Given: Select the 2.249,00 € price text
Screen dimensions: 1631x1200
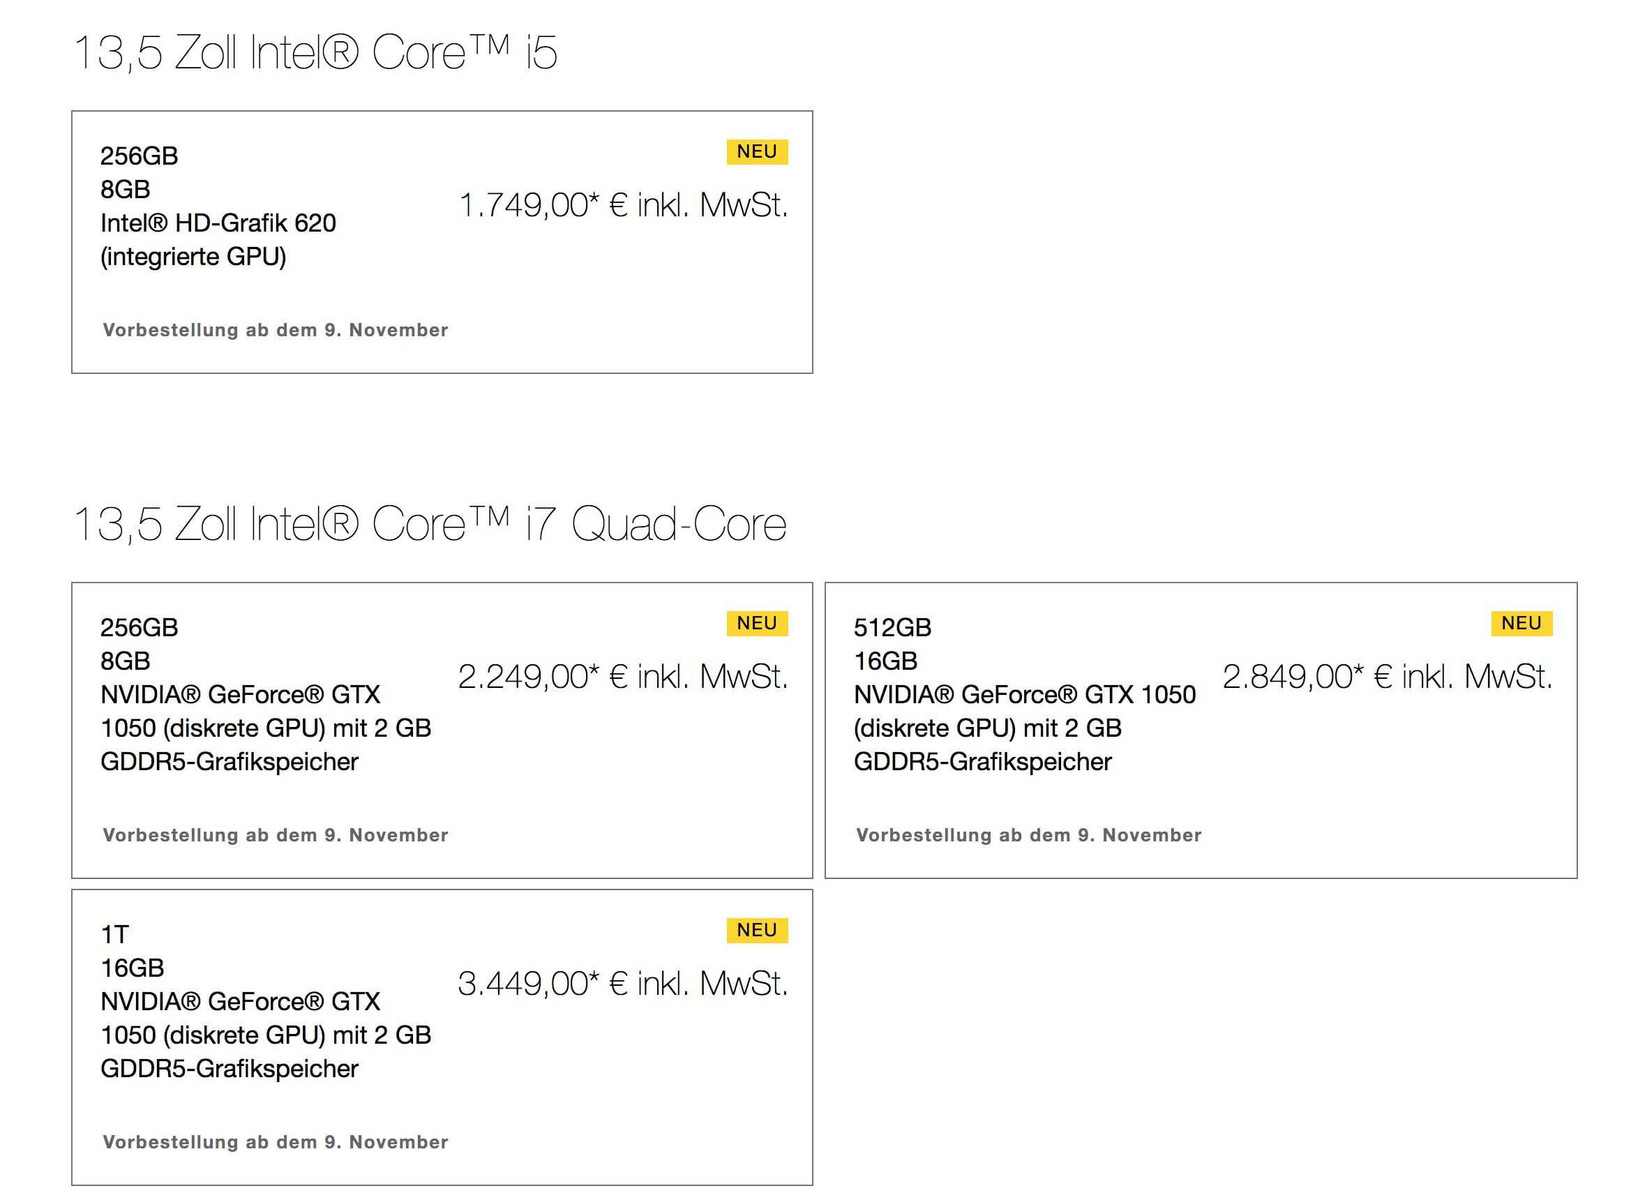Looking at the screenshot, I should [623, 678].
